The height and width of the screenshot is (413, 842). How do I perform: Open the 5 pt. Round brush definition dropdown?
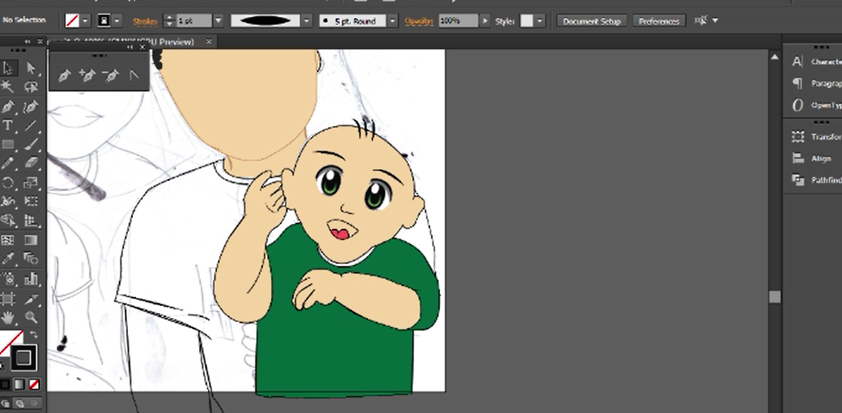(393, 21)
